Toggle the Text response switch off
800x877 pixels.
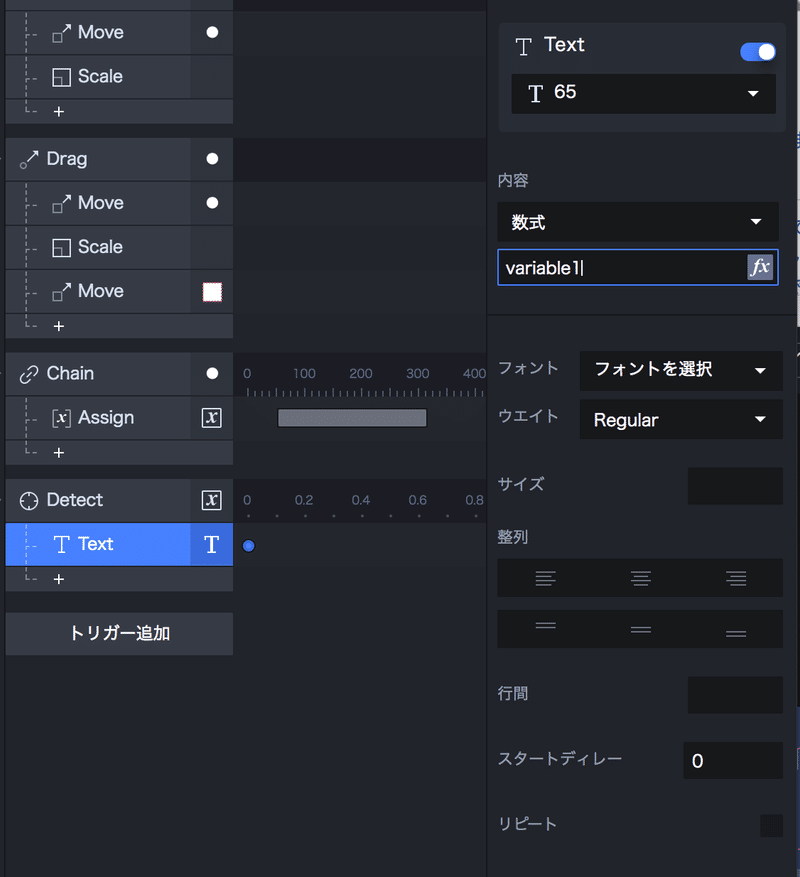pos(757,52)
